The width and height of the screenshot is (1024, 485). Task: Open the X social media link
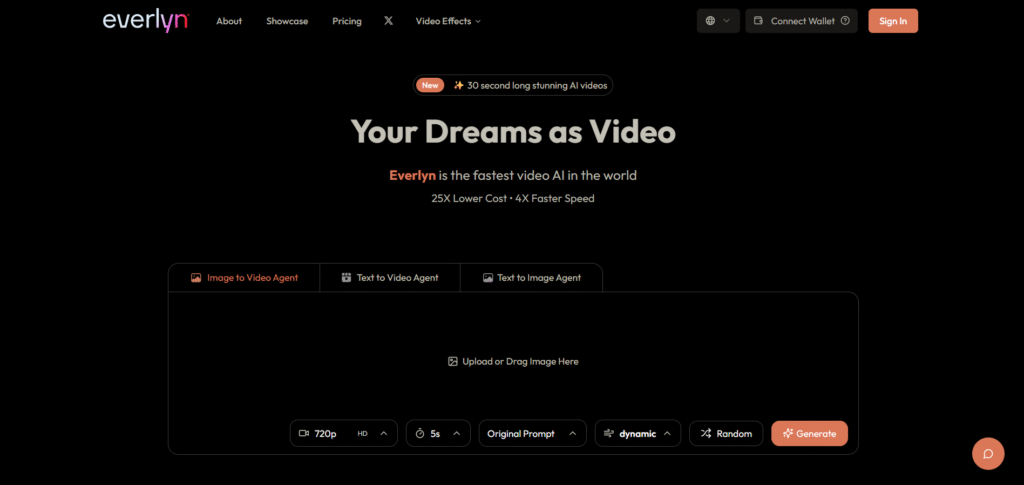(388, 21)
